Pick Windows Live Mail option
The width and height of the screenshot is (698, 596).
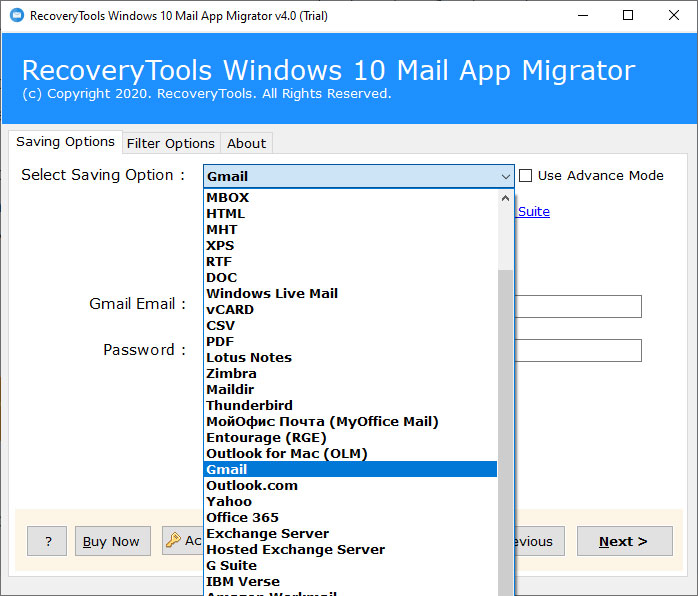pyautogui.click(x=351, y=294)
